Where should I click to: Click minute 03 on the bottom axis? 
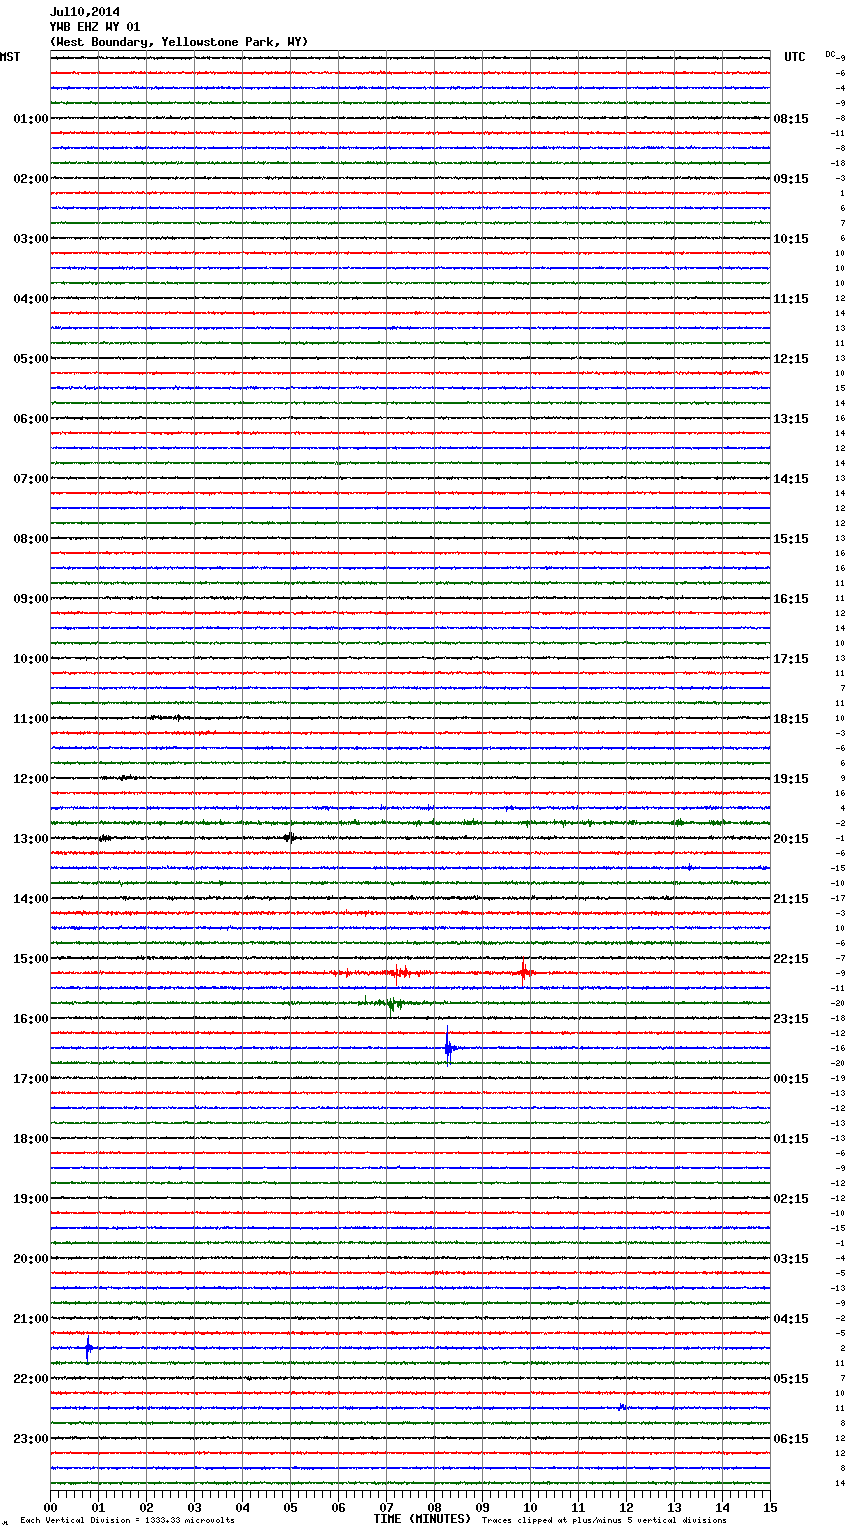194,1507
